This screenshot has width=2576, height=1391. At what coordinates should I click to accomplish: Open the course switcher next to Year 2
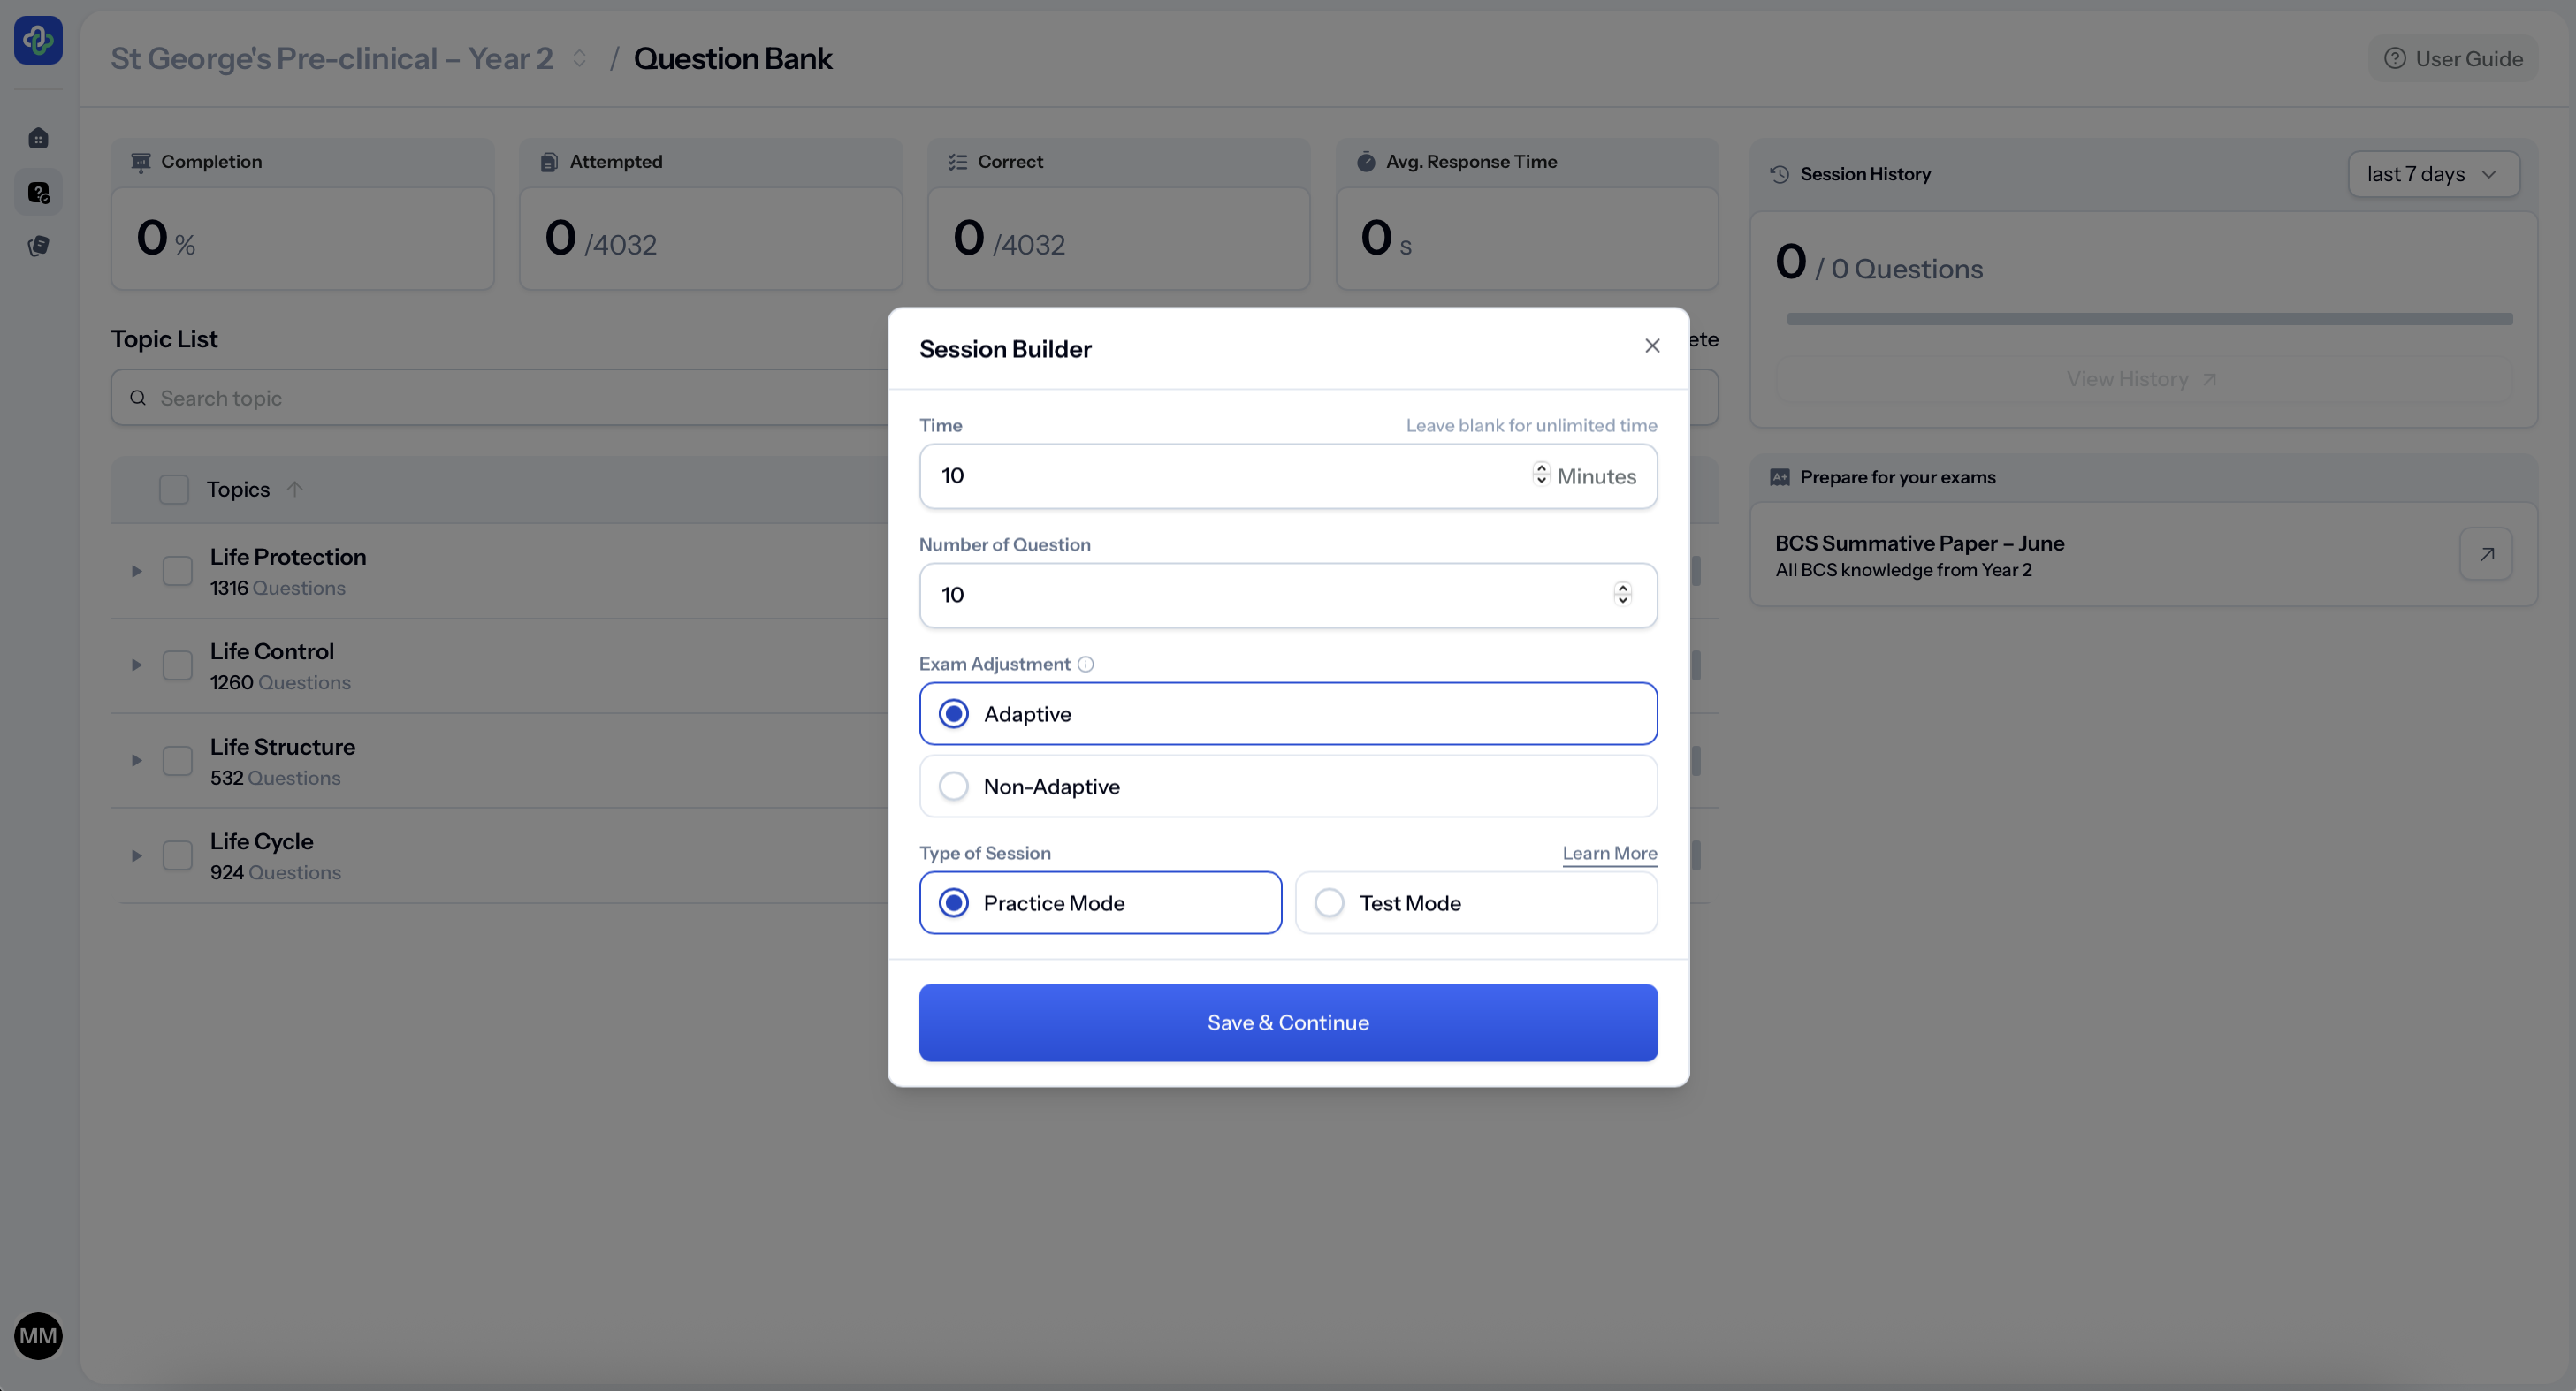pyautogui.click(x=579, y=59)
